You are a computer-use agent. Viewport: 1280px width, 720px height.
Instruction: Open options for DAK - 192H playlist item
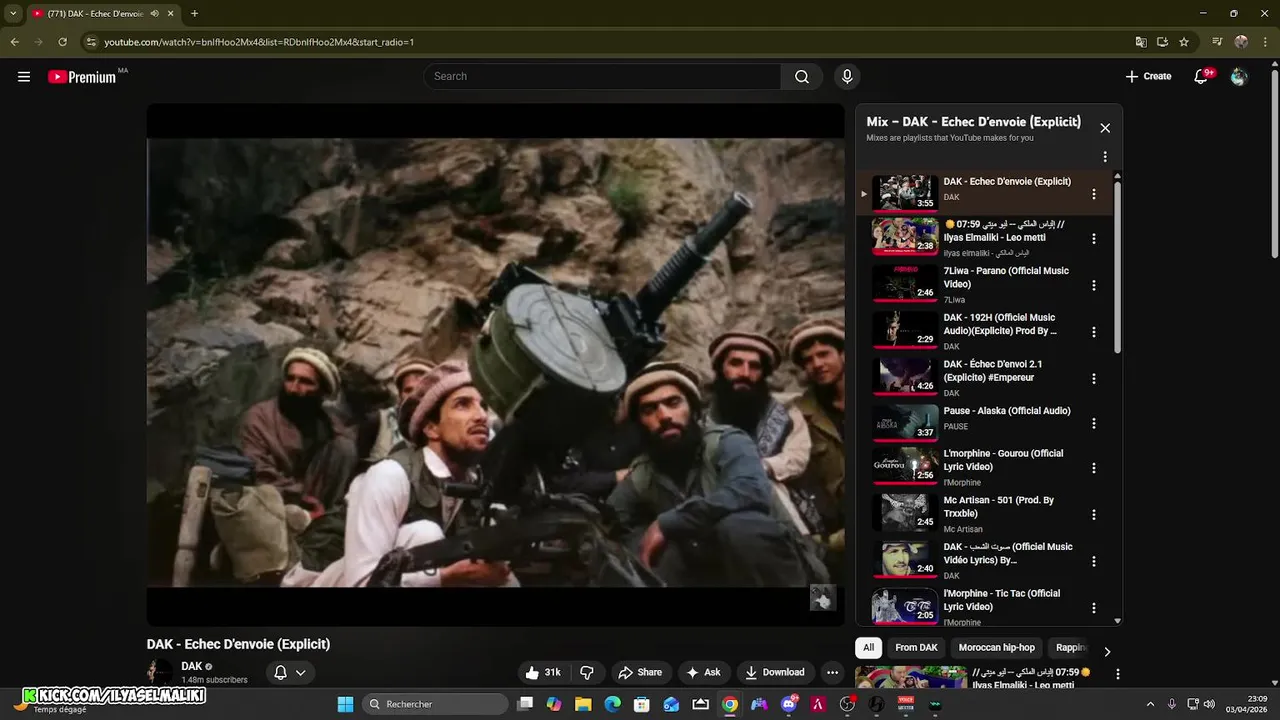[x=1093, y=332]
